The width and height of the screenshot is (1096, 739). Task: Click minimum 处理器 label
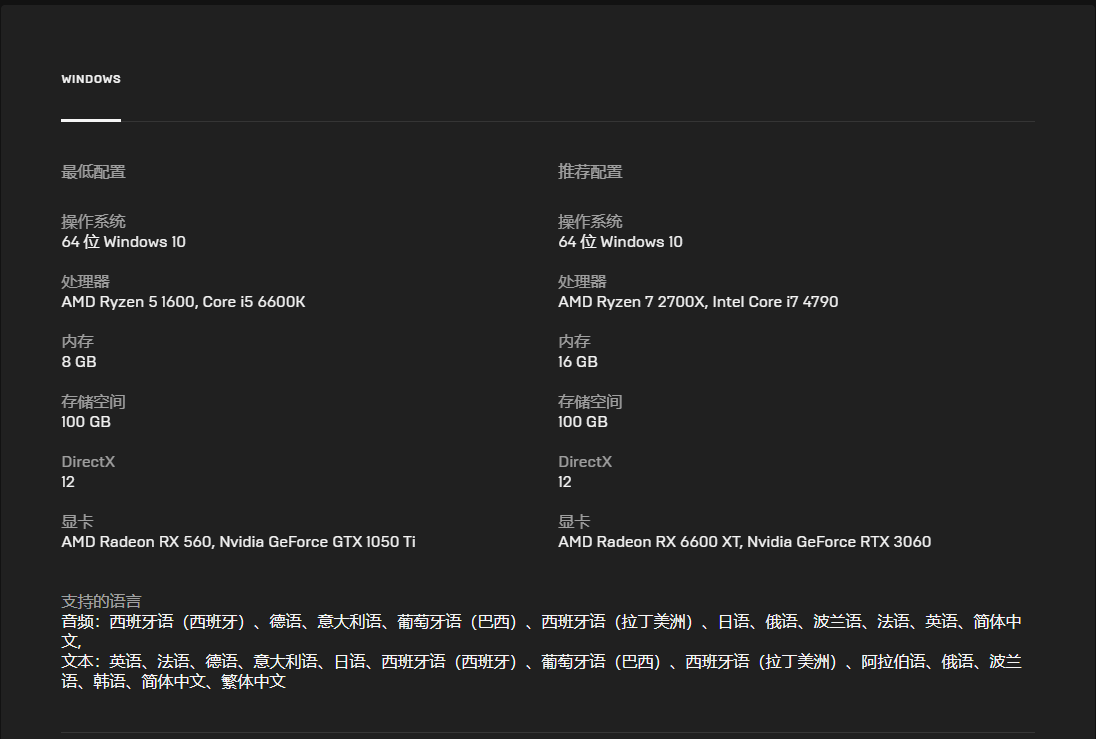(x=85, y=282)
